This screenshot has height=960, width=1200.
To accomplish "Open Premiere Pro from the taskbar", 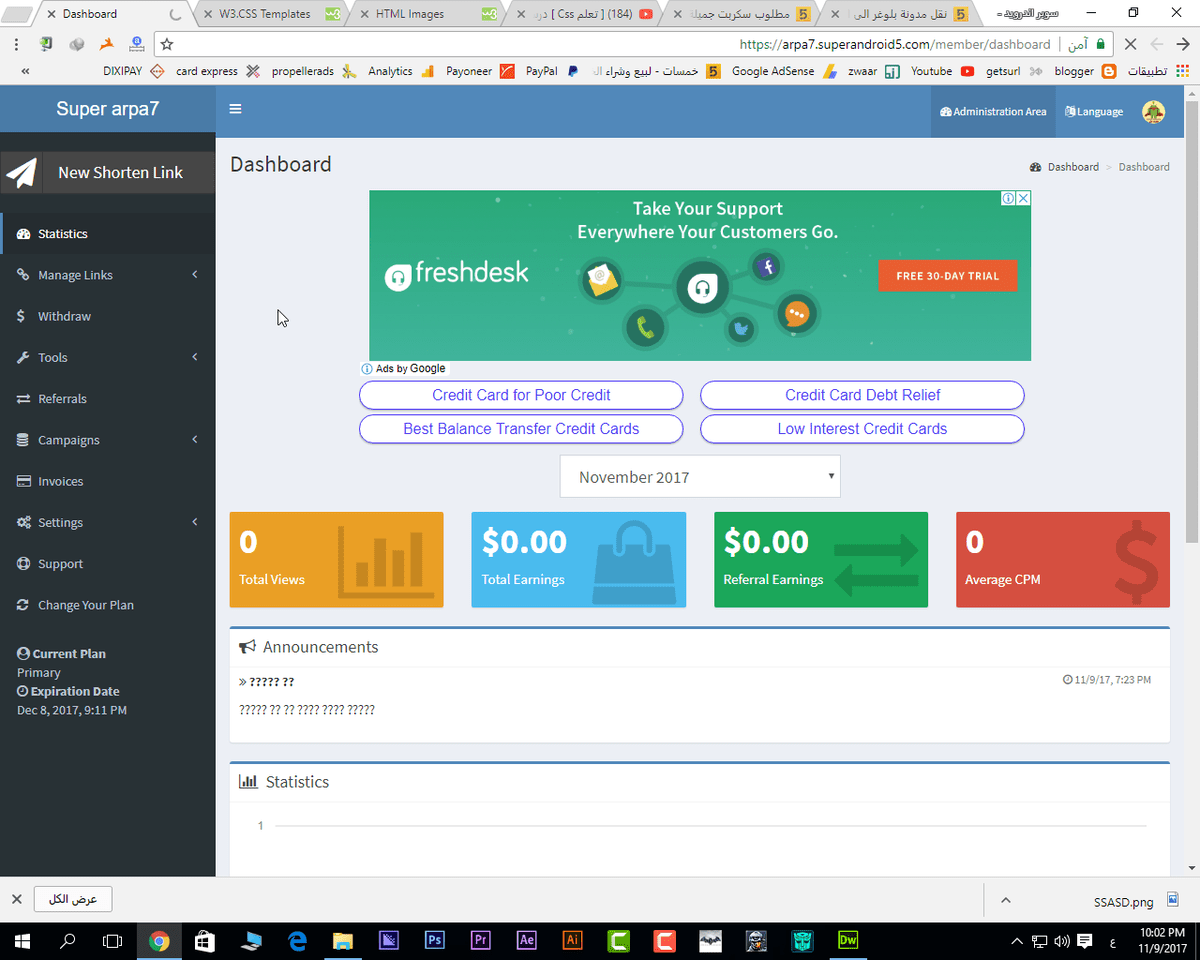I will 480,940.
